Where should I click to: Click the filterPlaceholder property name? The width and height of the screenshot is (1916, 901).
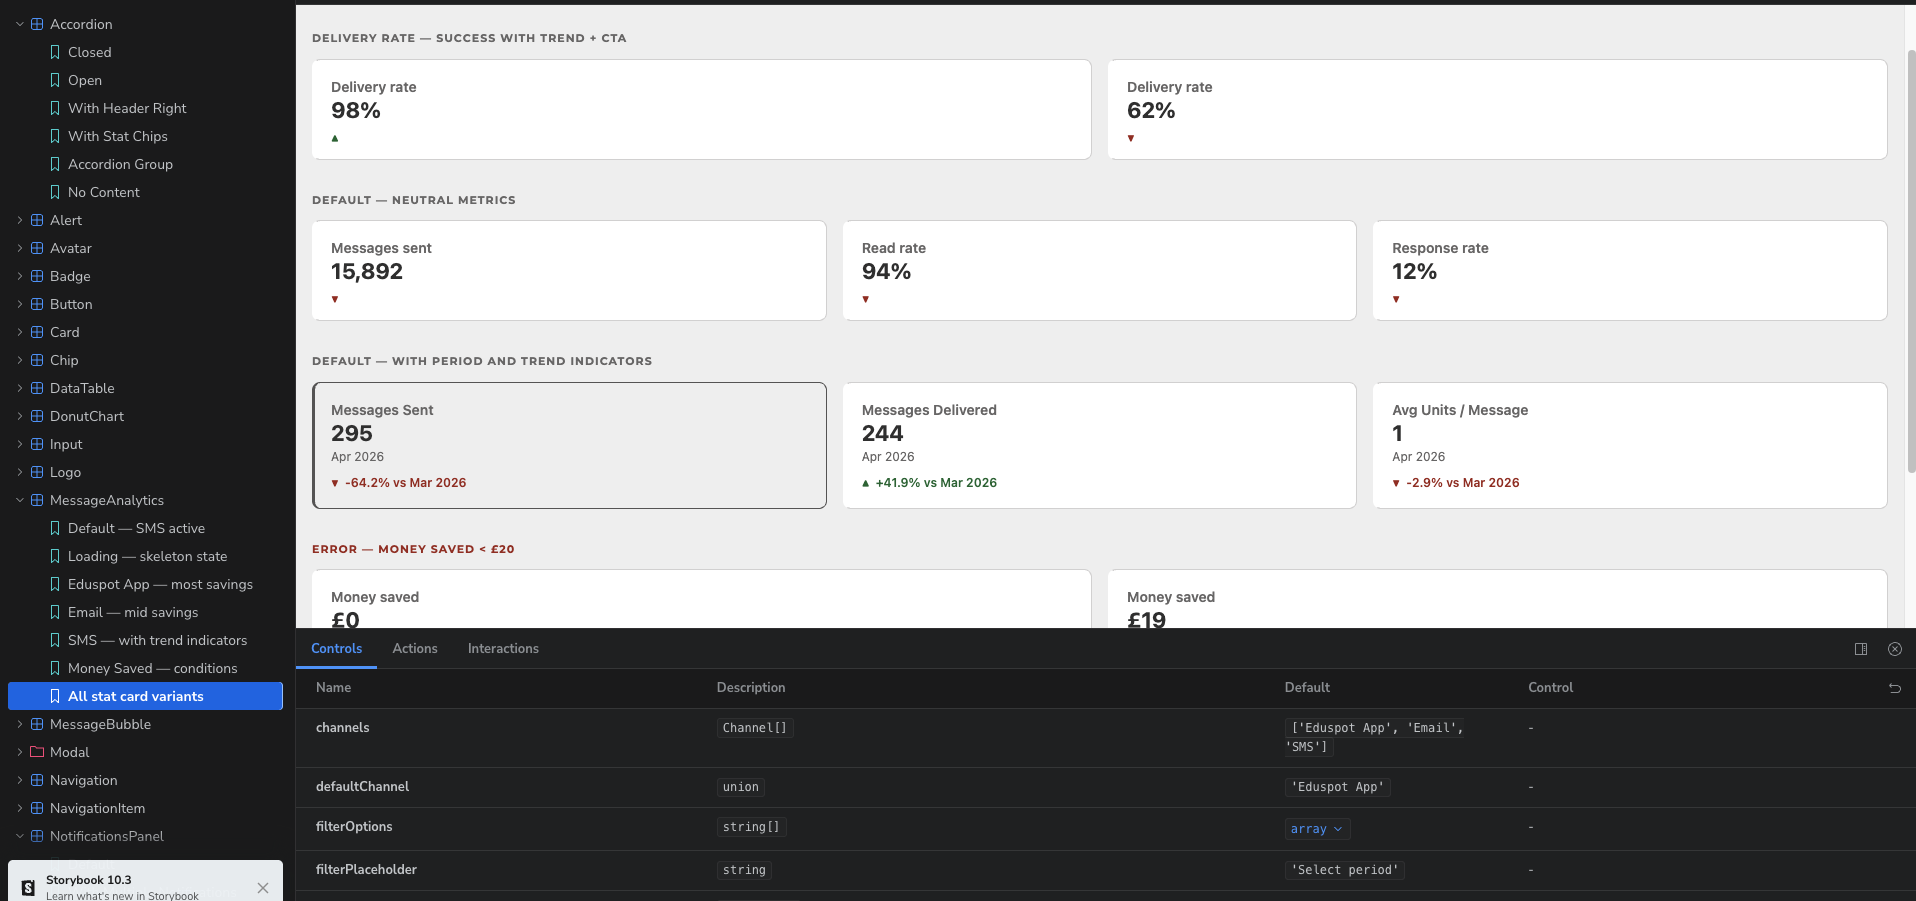point(366,870)
